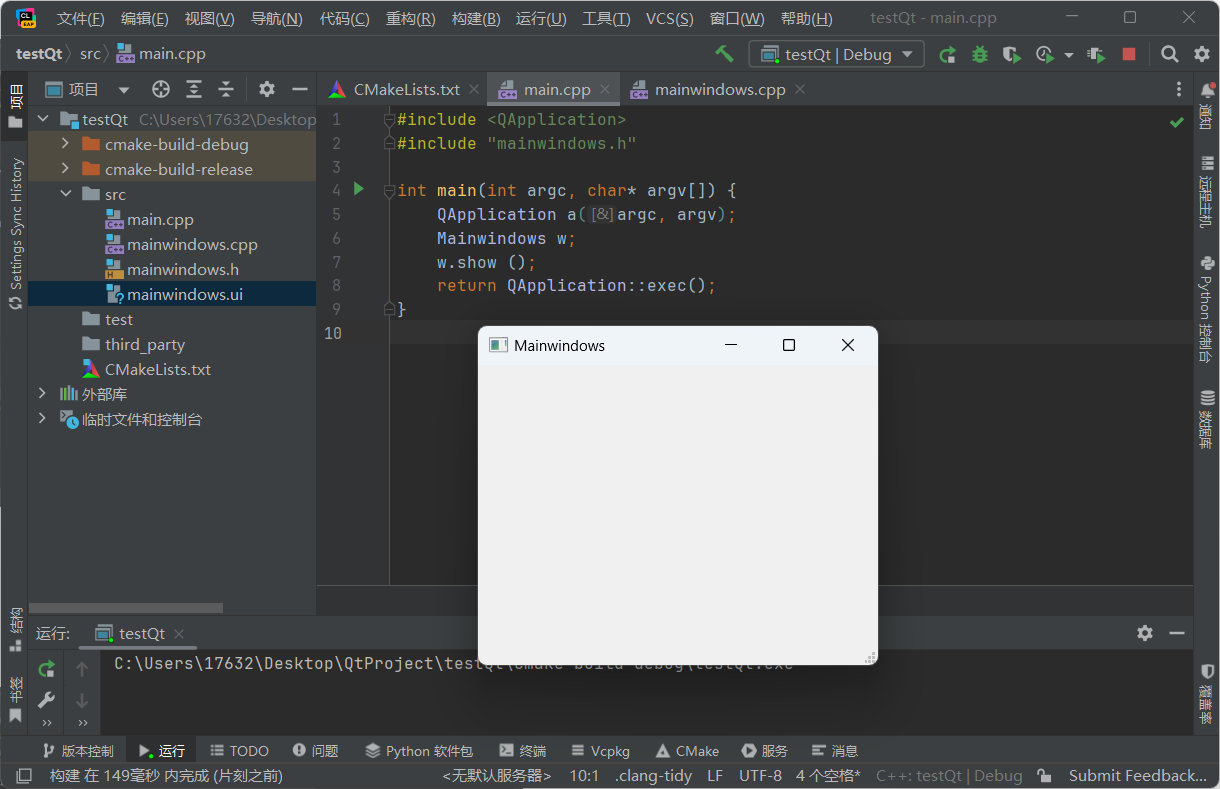Image resolution: width=1220 pixels, height=789 pixels.
Task: Open the CMake tool window tab
Action: click(x=687, y=750)
